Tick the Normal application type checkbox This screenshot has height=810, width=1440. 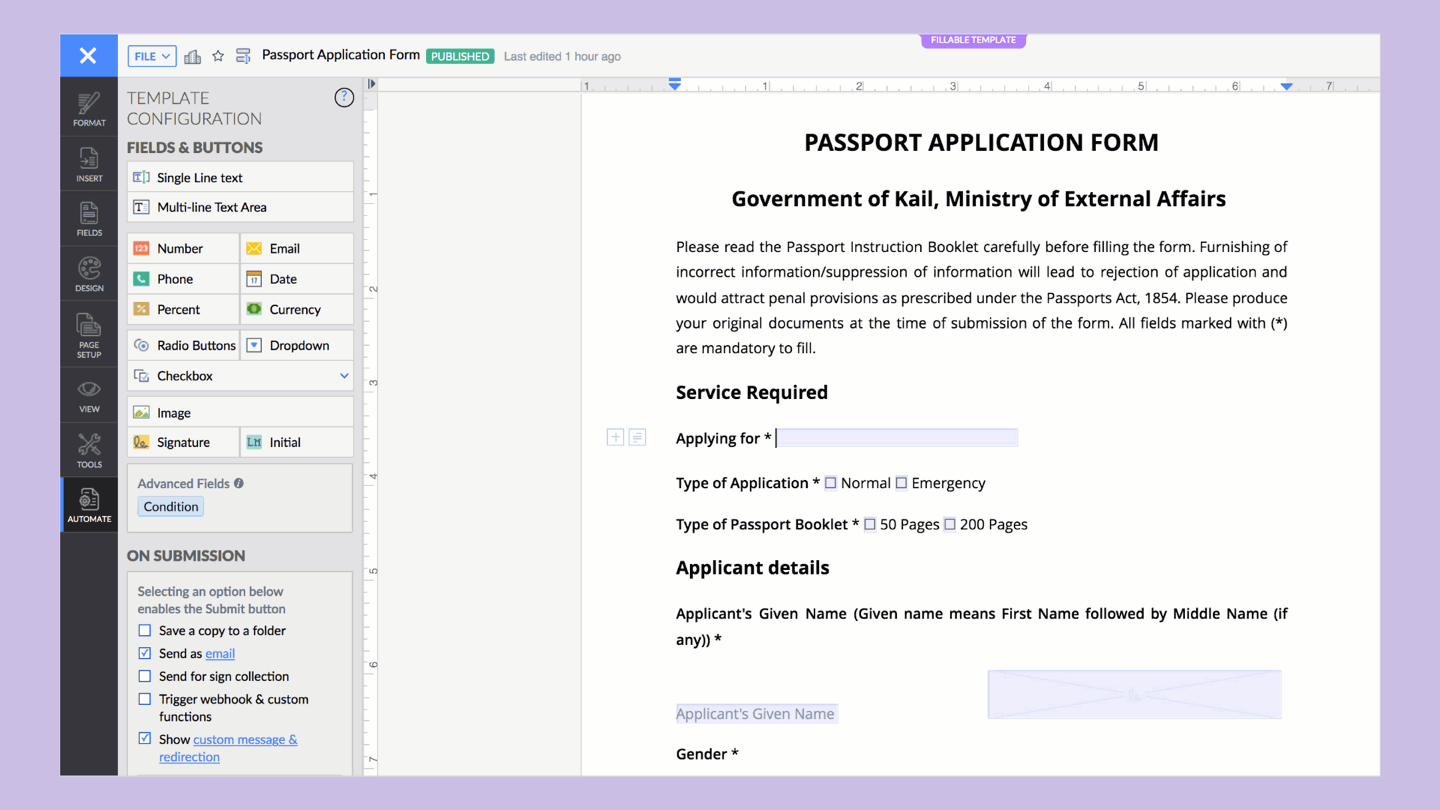(830, 483)
